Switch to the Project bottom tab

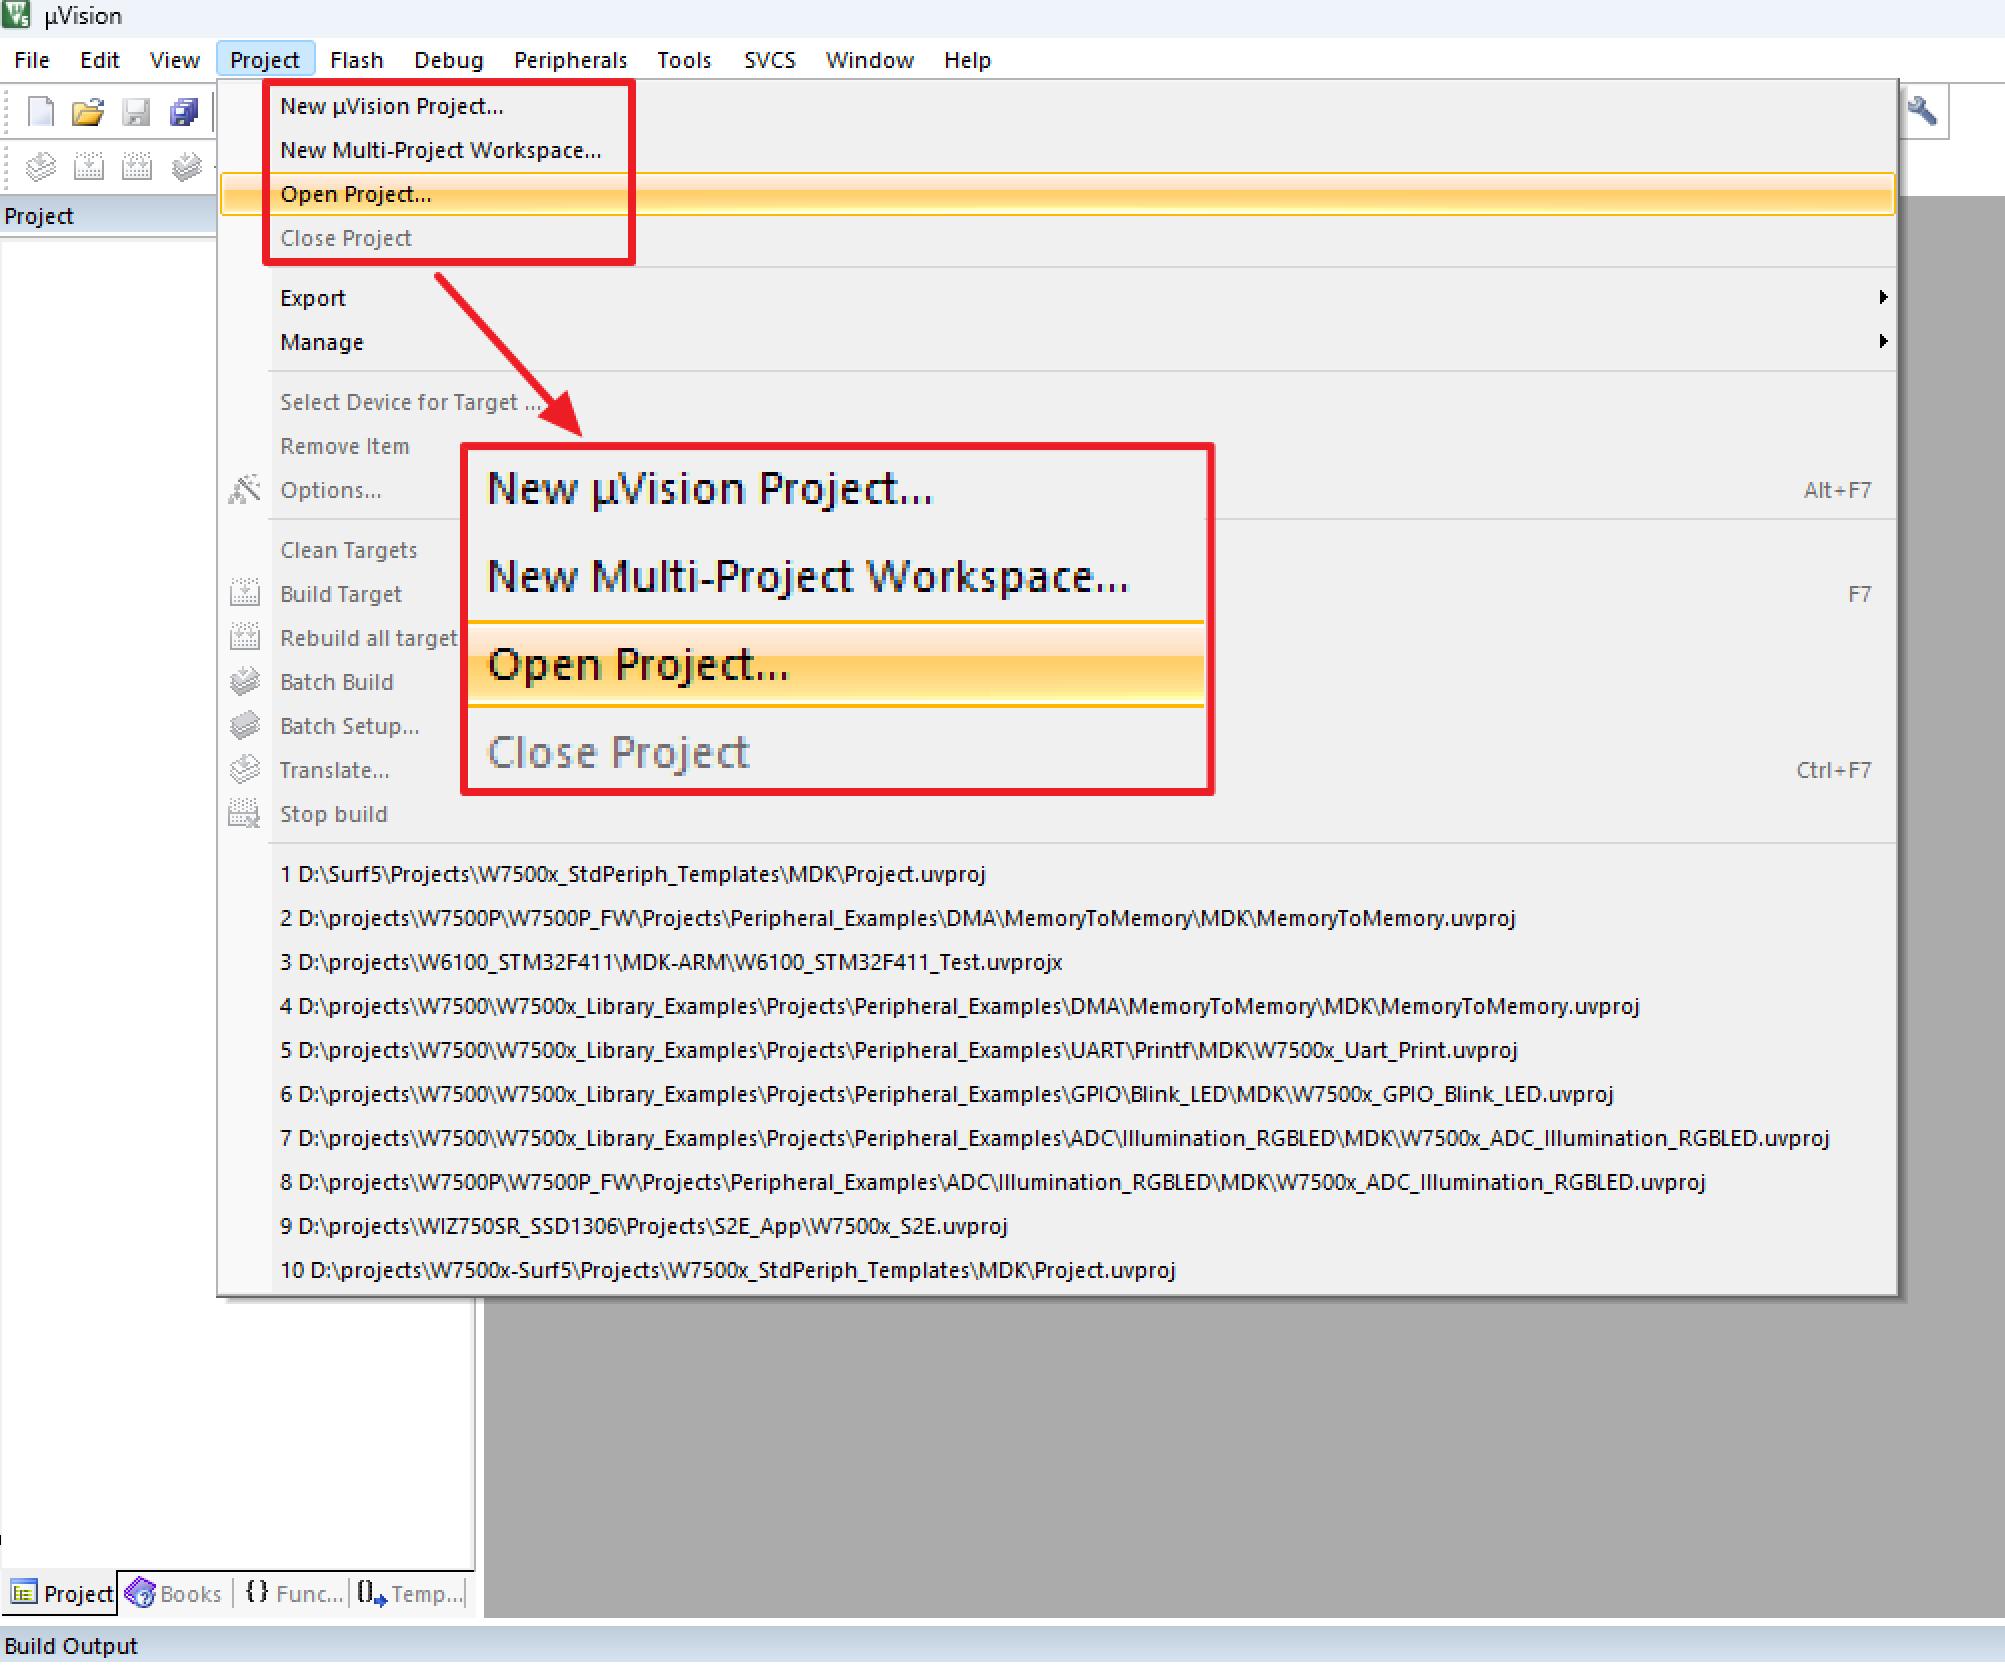coord(62,1593)
